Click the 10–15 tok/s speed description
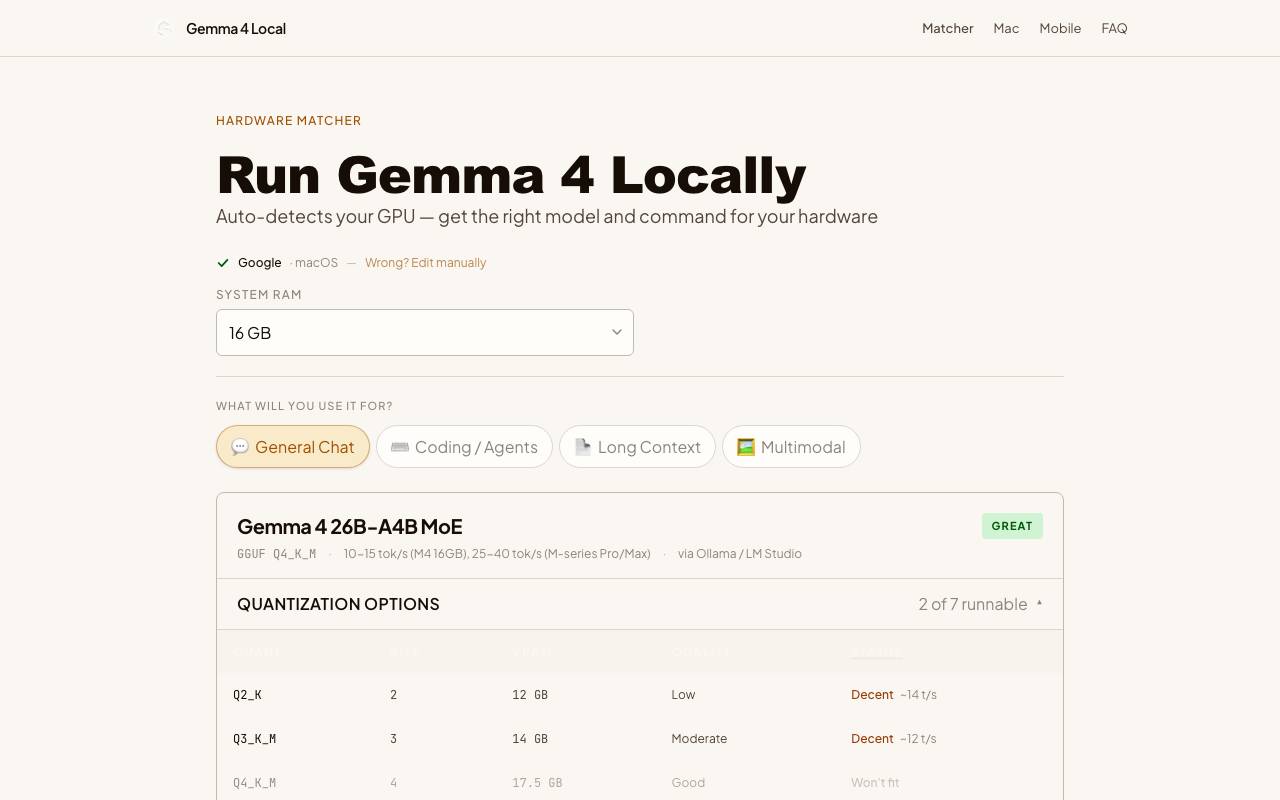The height and width of the screenshot is (800, 1280). 497,554
